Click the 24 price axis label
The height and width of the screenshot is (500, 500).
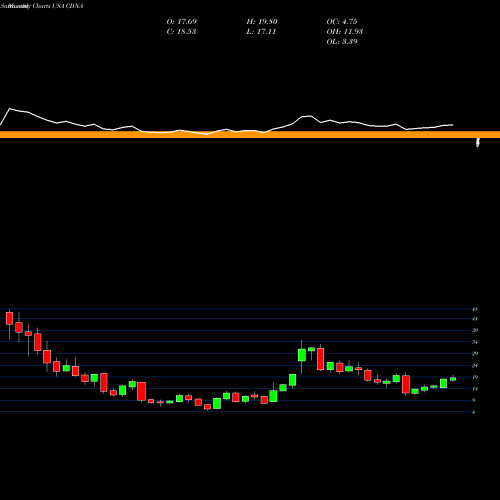click(x=475, y=366)
